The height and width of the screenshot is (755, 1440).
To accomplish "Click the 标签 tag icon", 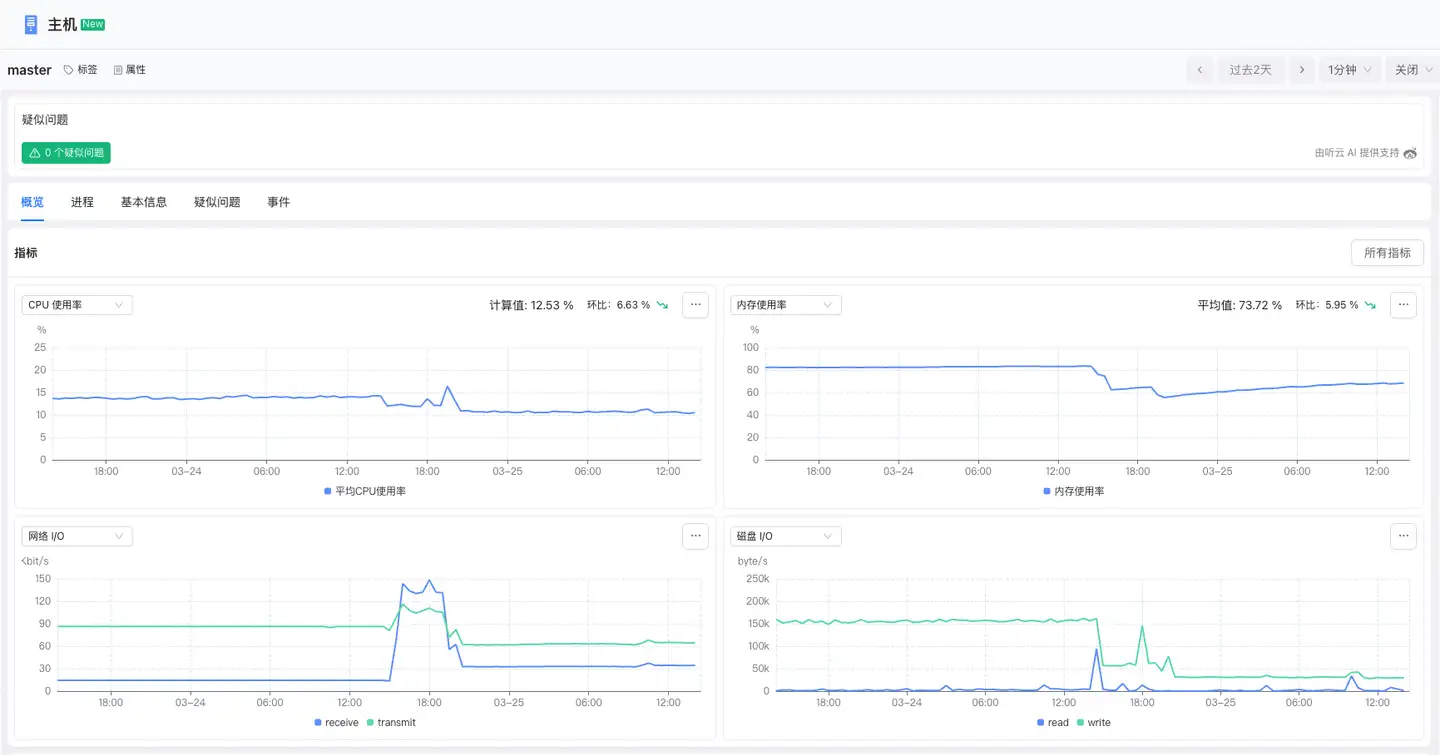I will (69, 70).
